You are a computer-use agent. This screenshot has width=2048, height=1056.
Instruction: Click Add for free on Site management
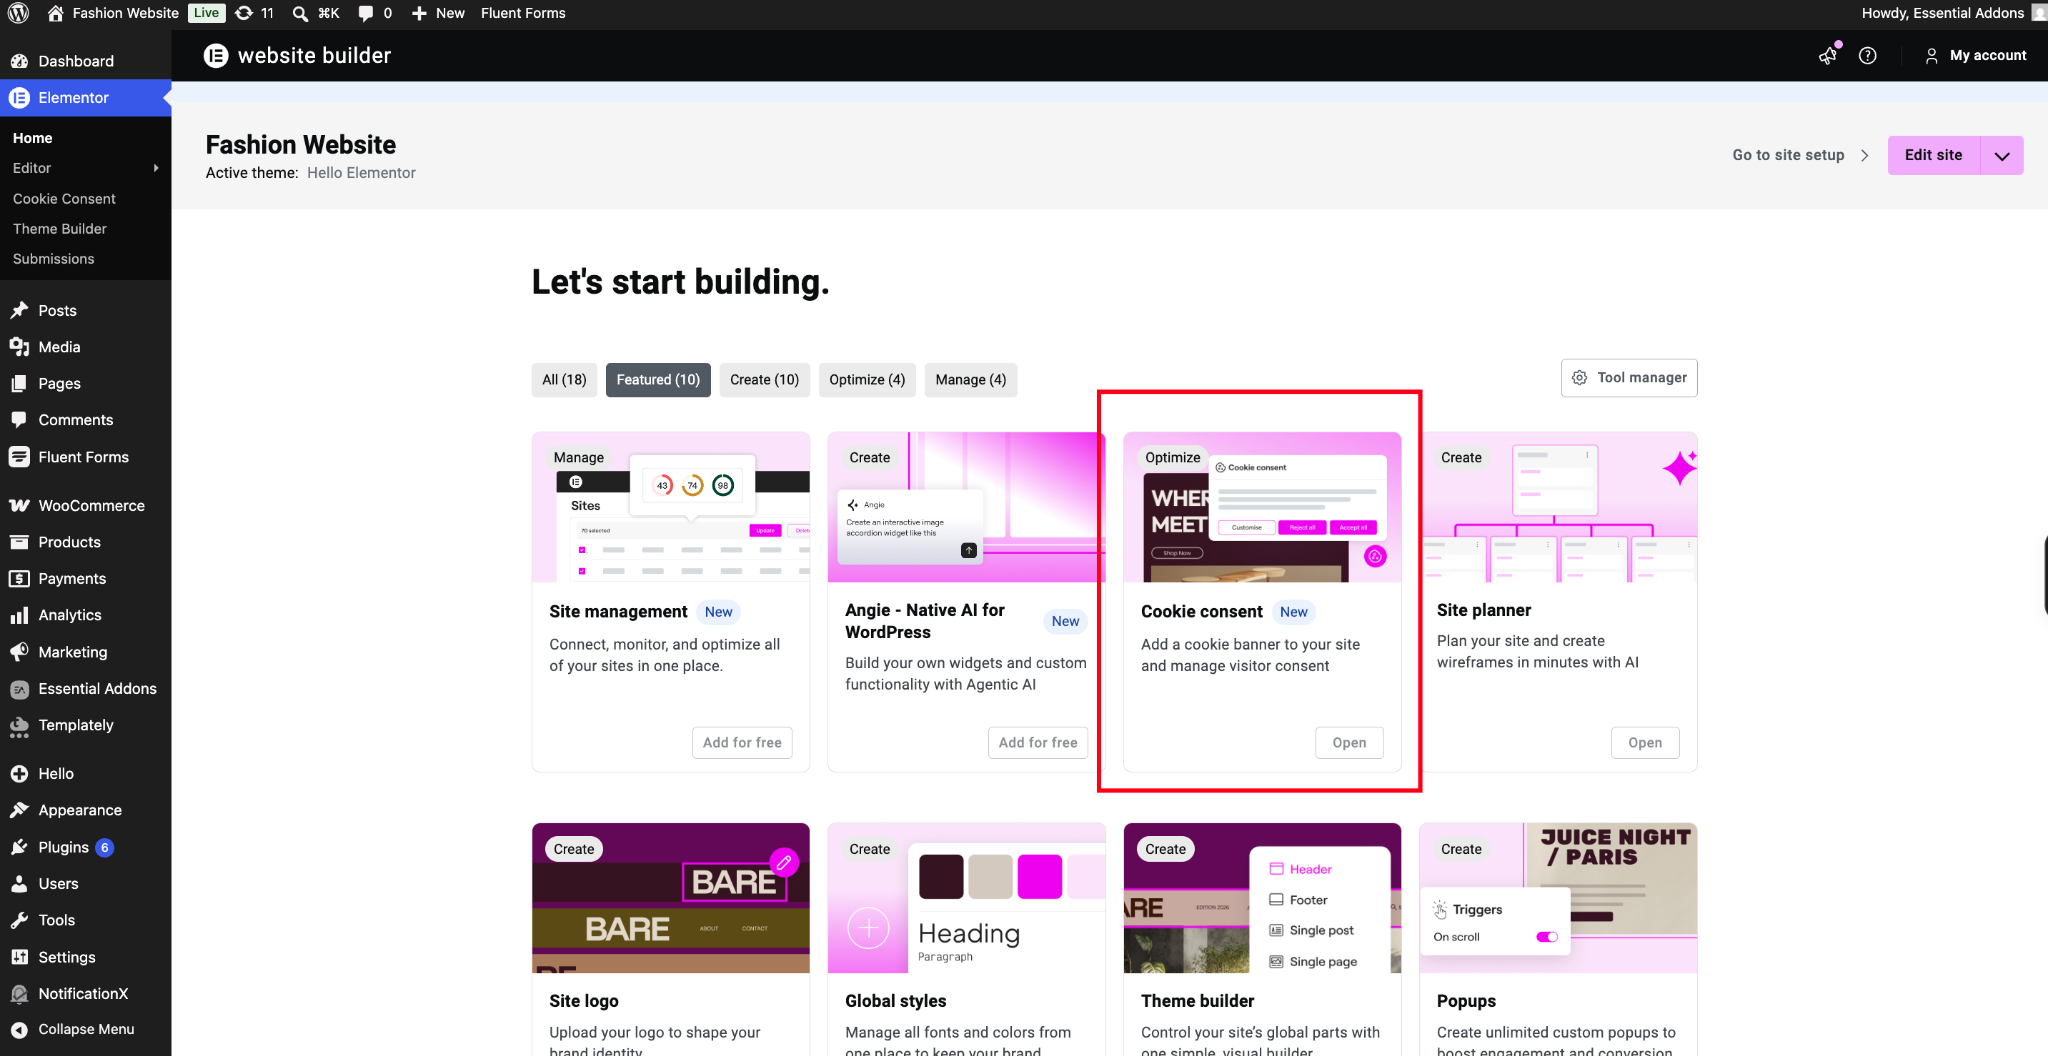pos(742,743)
